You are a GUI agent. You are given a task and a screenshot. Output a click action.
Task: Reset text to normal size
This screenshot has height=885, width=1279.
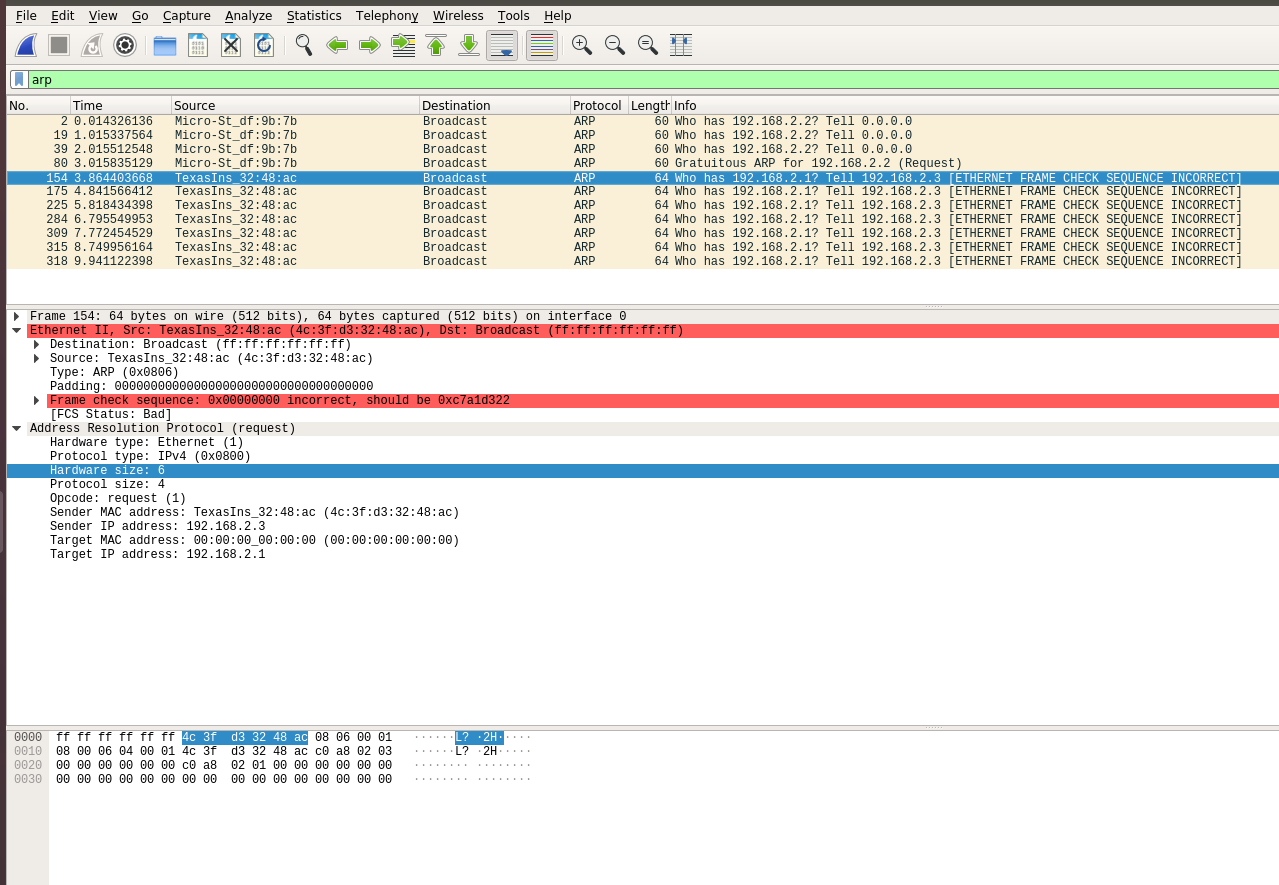coord(648,45)
